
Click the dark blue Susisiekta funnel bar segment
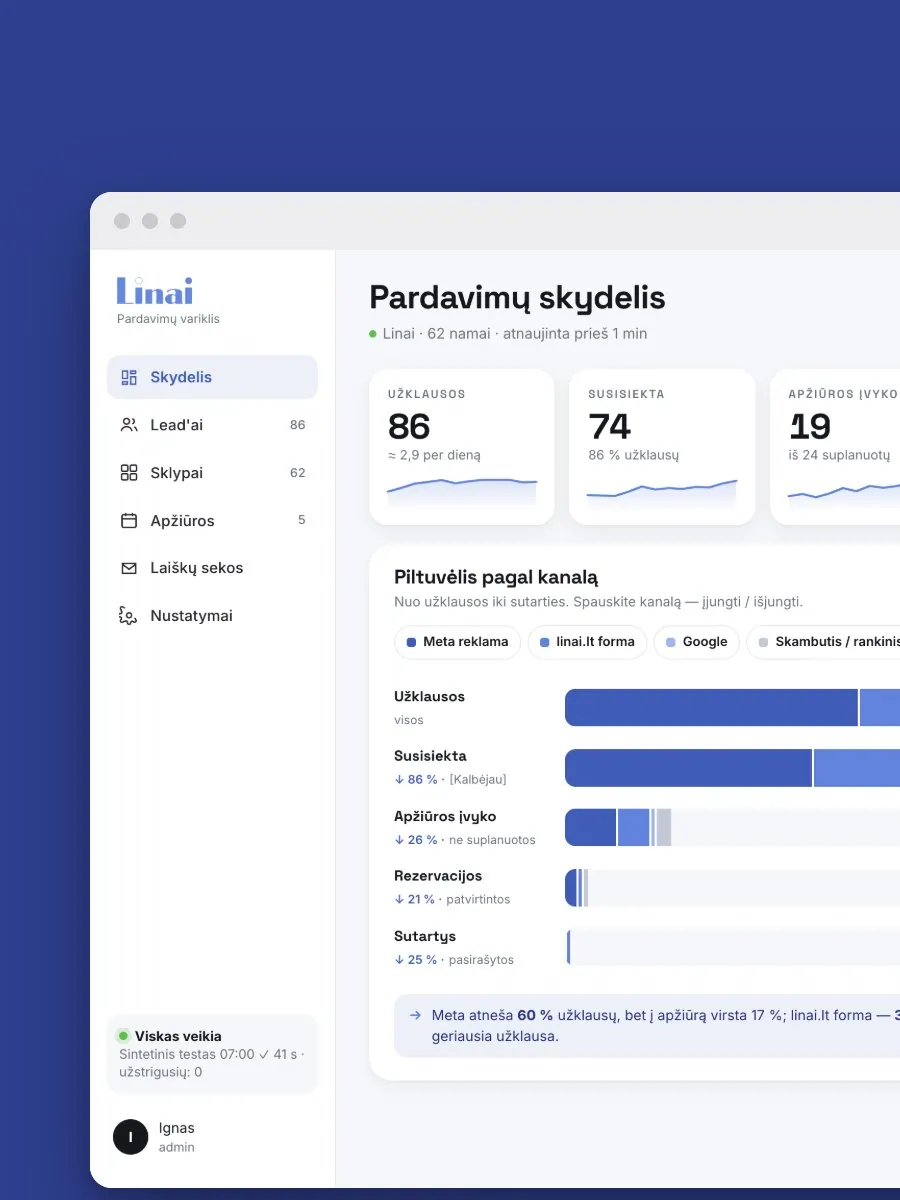[x=688, y=768]
